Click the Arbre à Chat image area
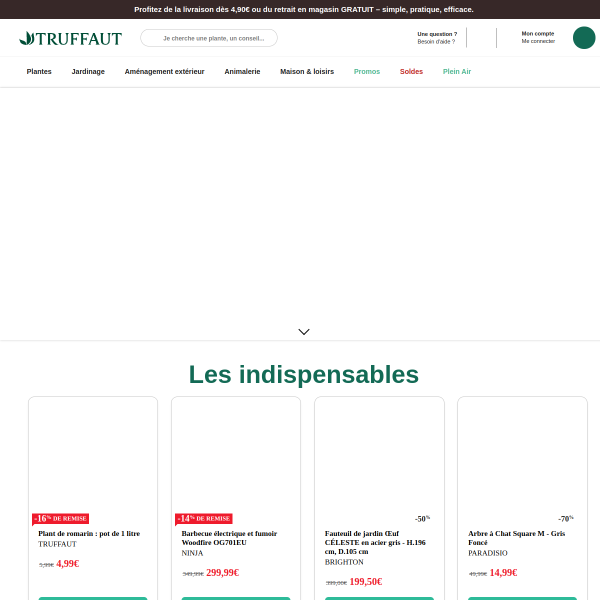The image size is (600, 600). 522,455
